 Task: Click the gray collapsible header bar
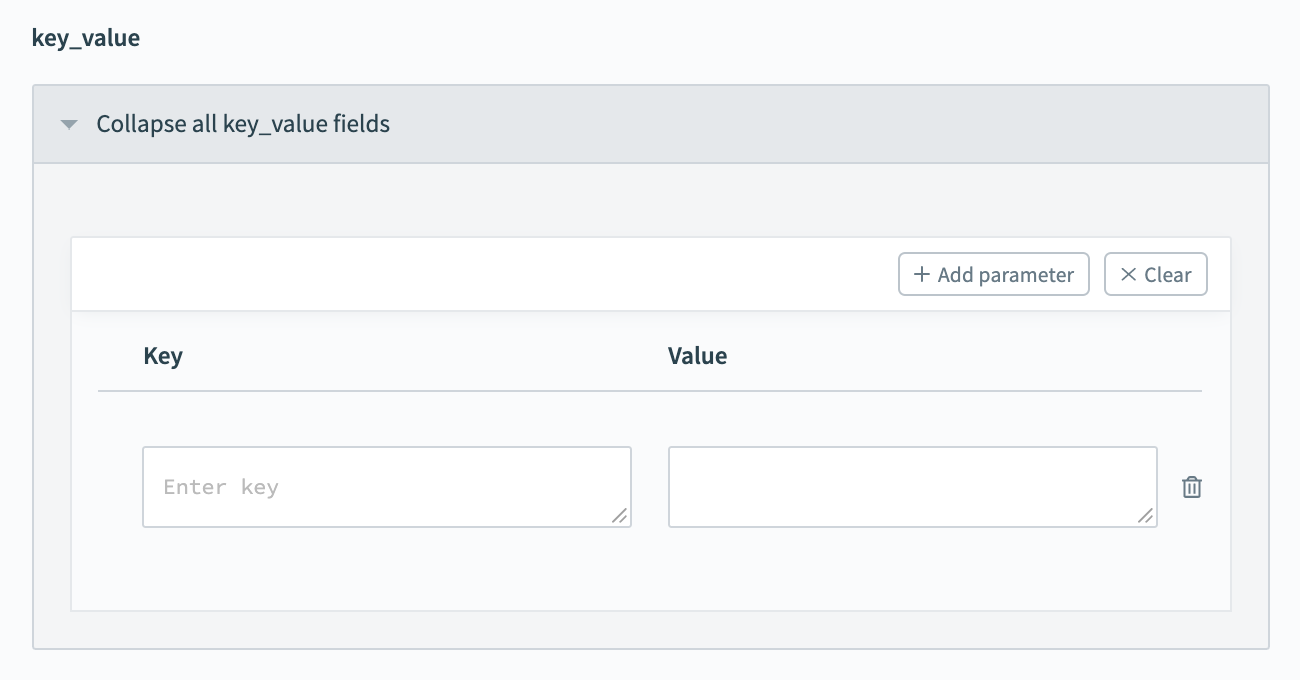point(650,124)
